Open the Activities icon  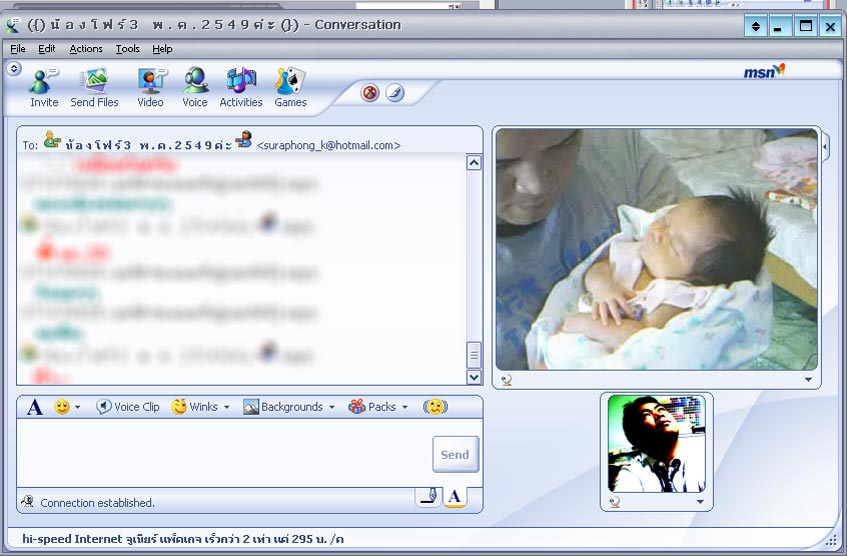point(241,84)
